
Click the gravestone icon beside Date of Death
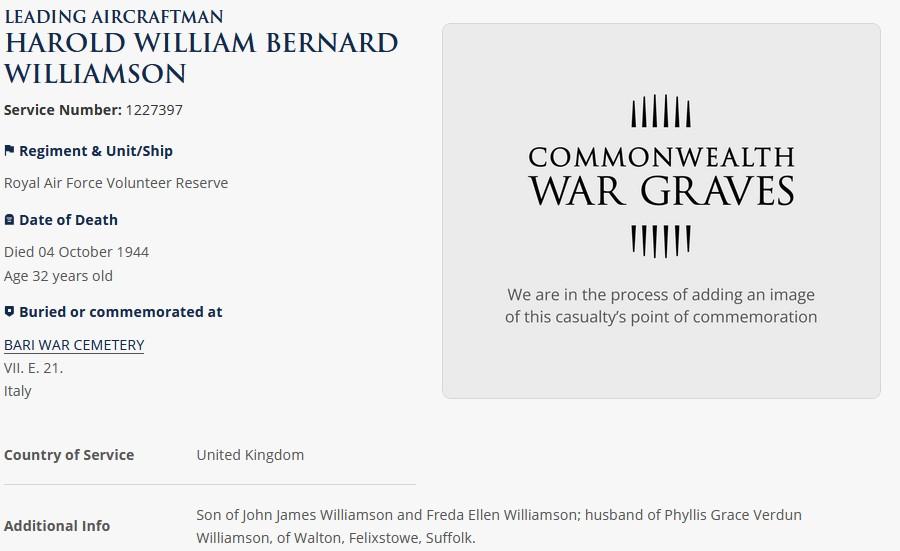[9, 220]
